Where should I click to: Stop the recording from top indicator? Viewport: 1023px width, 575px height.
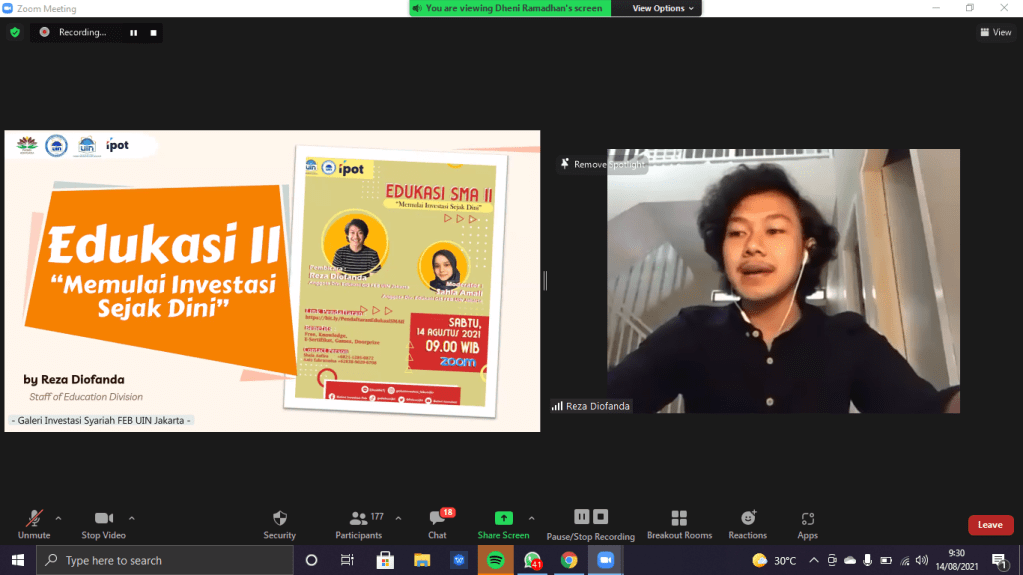pos(153,32)
